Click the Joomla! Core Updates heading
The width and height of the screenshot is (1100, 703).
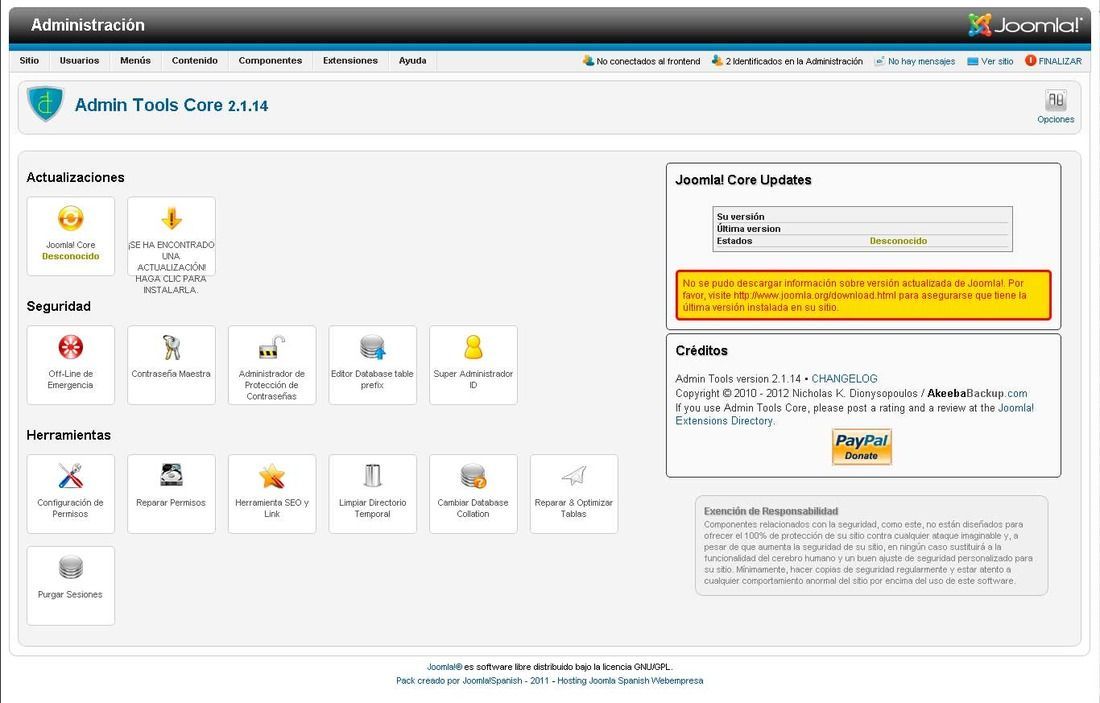coord(743,180)
